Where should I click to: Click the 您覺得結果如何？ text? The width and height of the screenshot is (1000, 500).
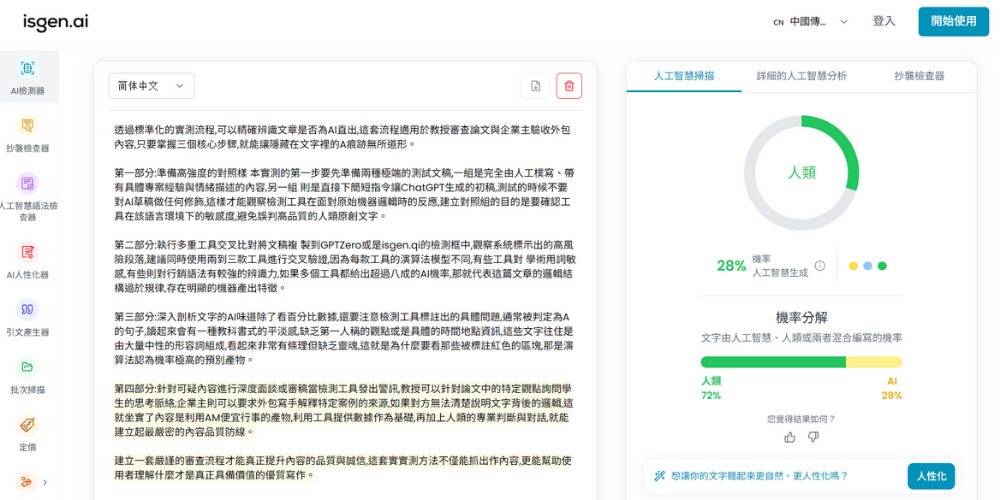coord(801,419)
